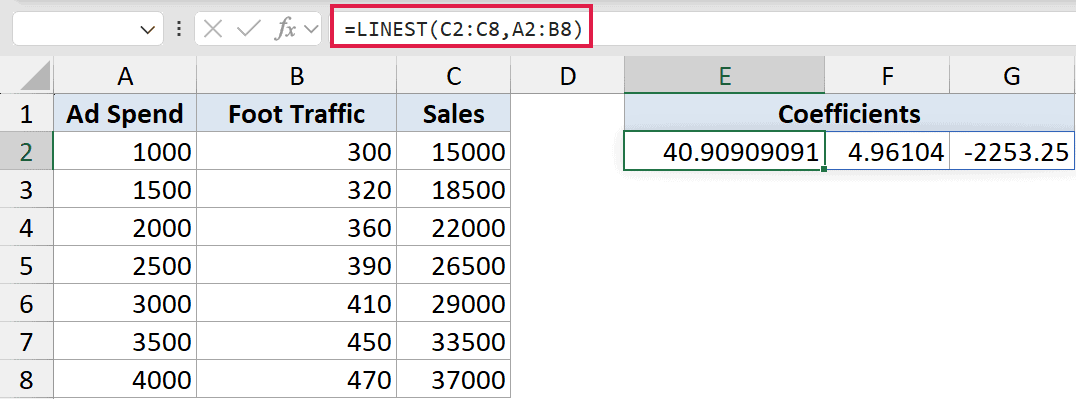Select column G header
Image resolution: width=1076 pixels, height=399 pixels.
pos(1011,76)
